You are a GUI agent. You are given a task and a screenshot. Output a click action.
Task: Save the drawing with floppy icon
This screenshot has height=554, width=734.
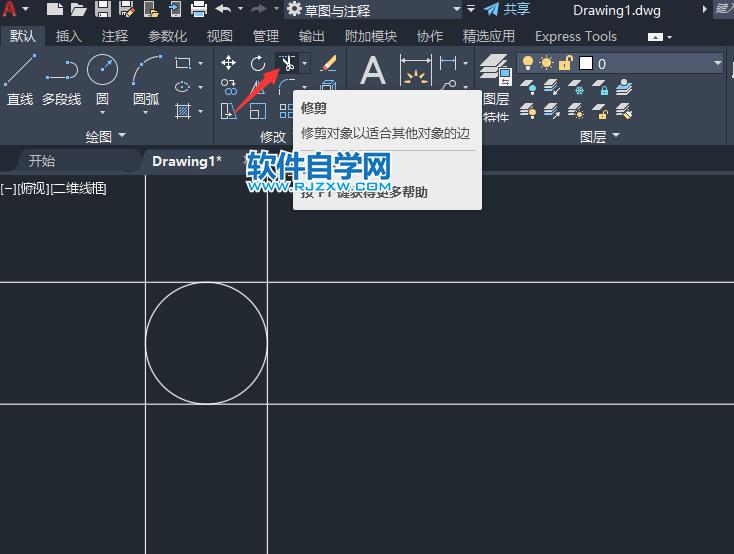(x=103, y=9)
